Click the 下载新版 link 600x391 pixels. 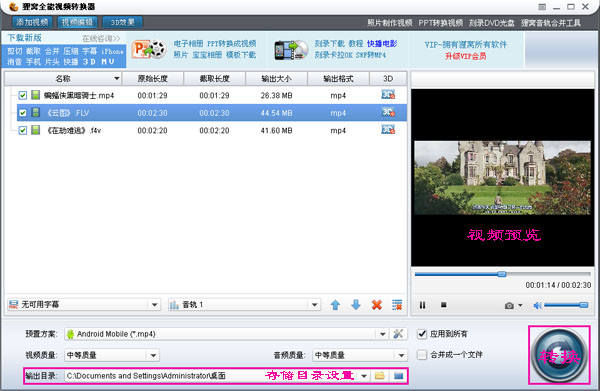tap(24, 38)
